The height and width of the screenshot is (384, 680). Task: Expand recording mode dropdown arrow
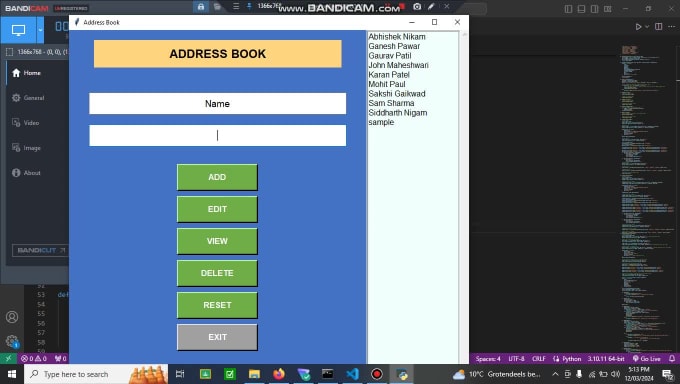click(40, 30)
